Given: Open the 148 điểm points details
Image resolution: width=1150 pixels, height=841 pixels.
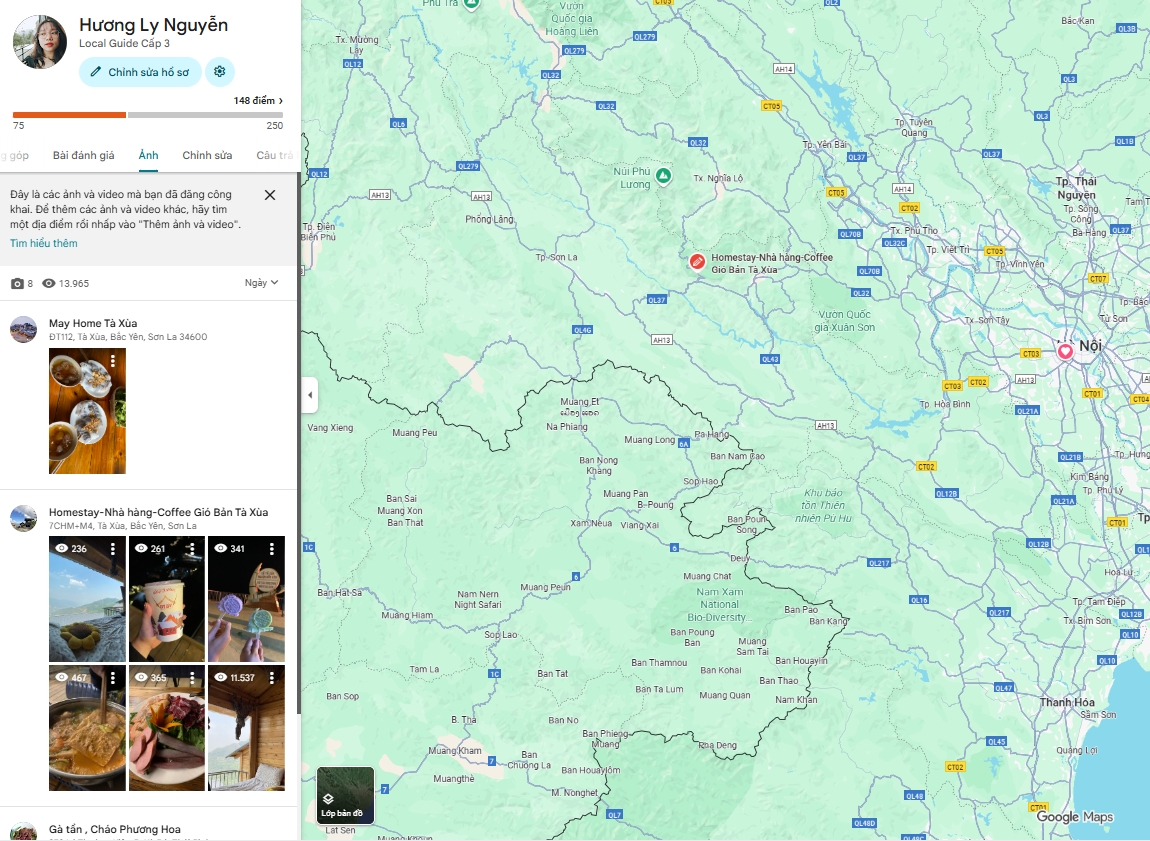Looking at the screenshot, I should (258, 100).
